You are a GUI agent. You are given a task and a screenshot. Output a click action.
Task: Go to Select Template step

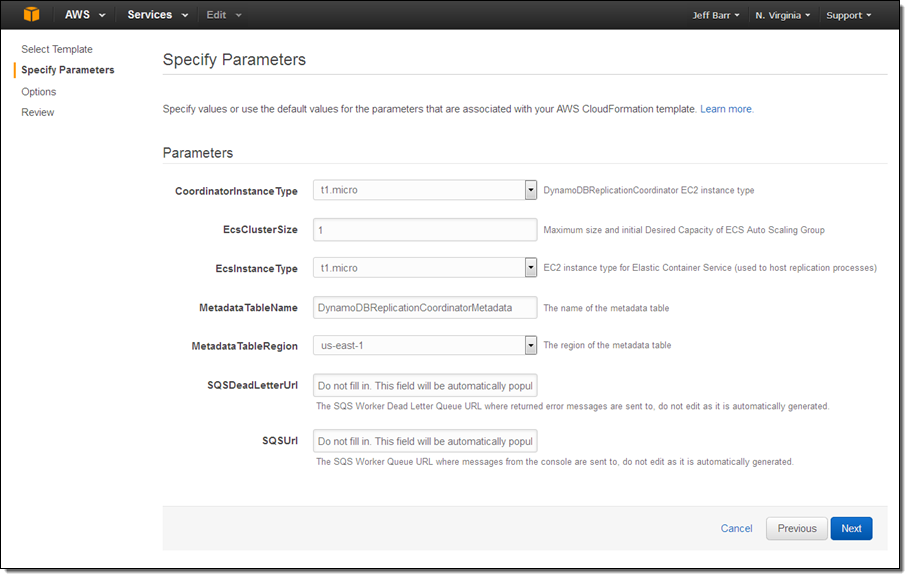[x=57, y=49]
